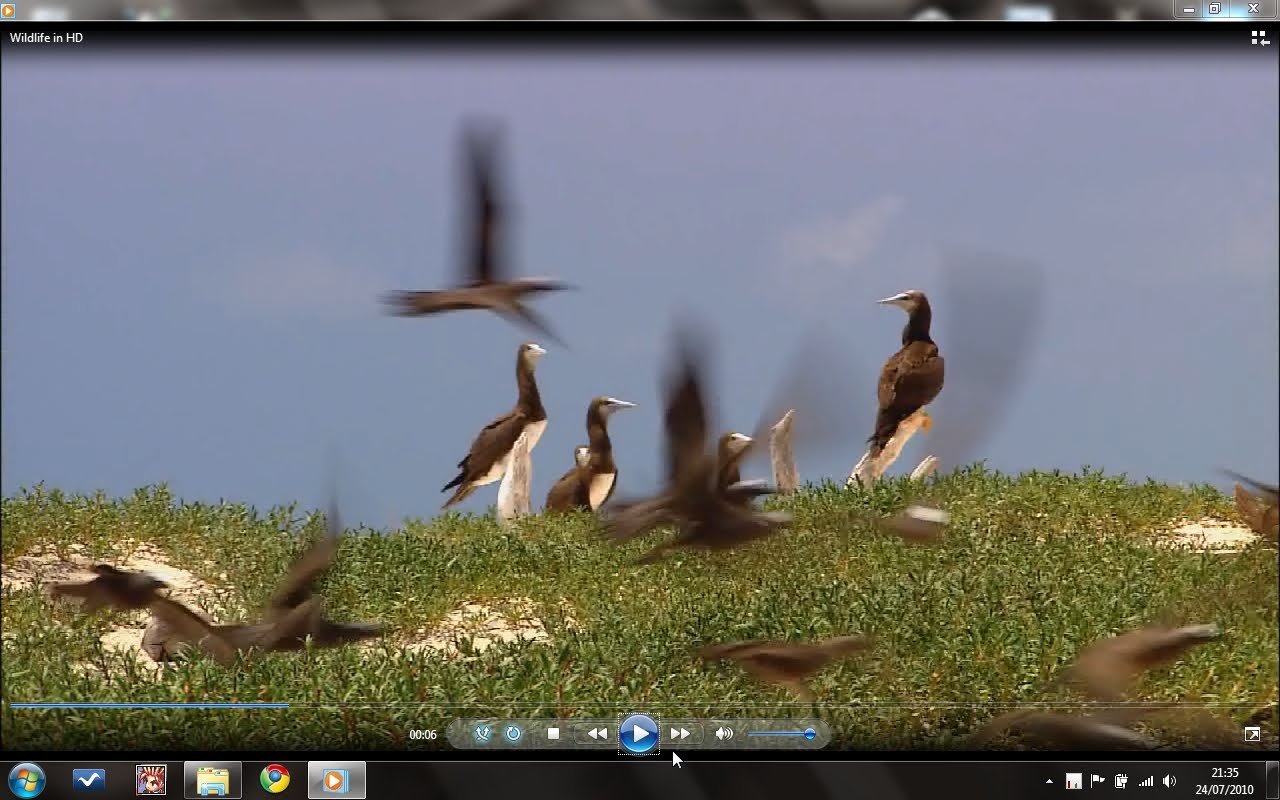Switch to Library view icon

[1260, 38]
